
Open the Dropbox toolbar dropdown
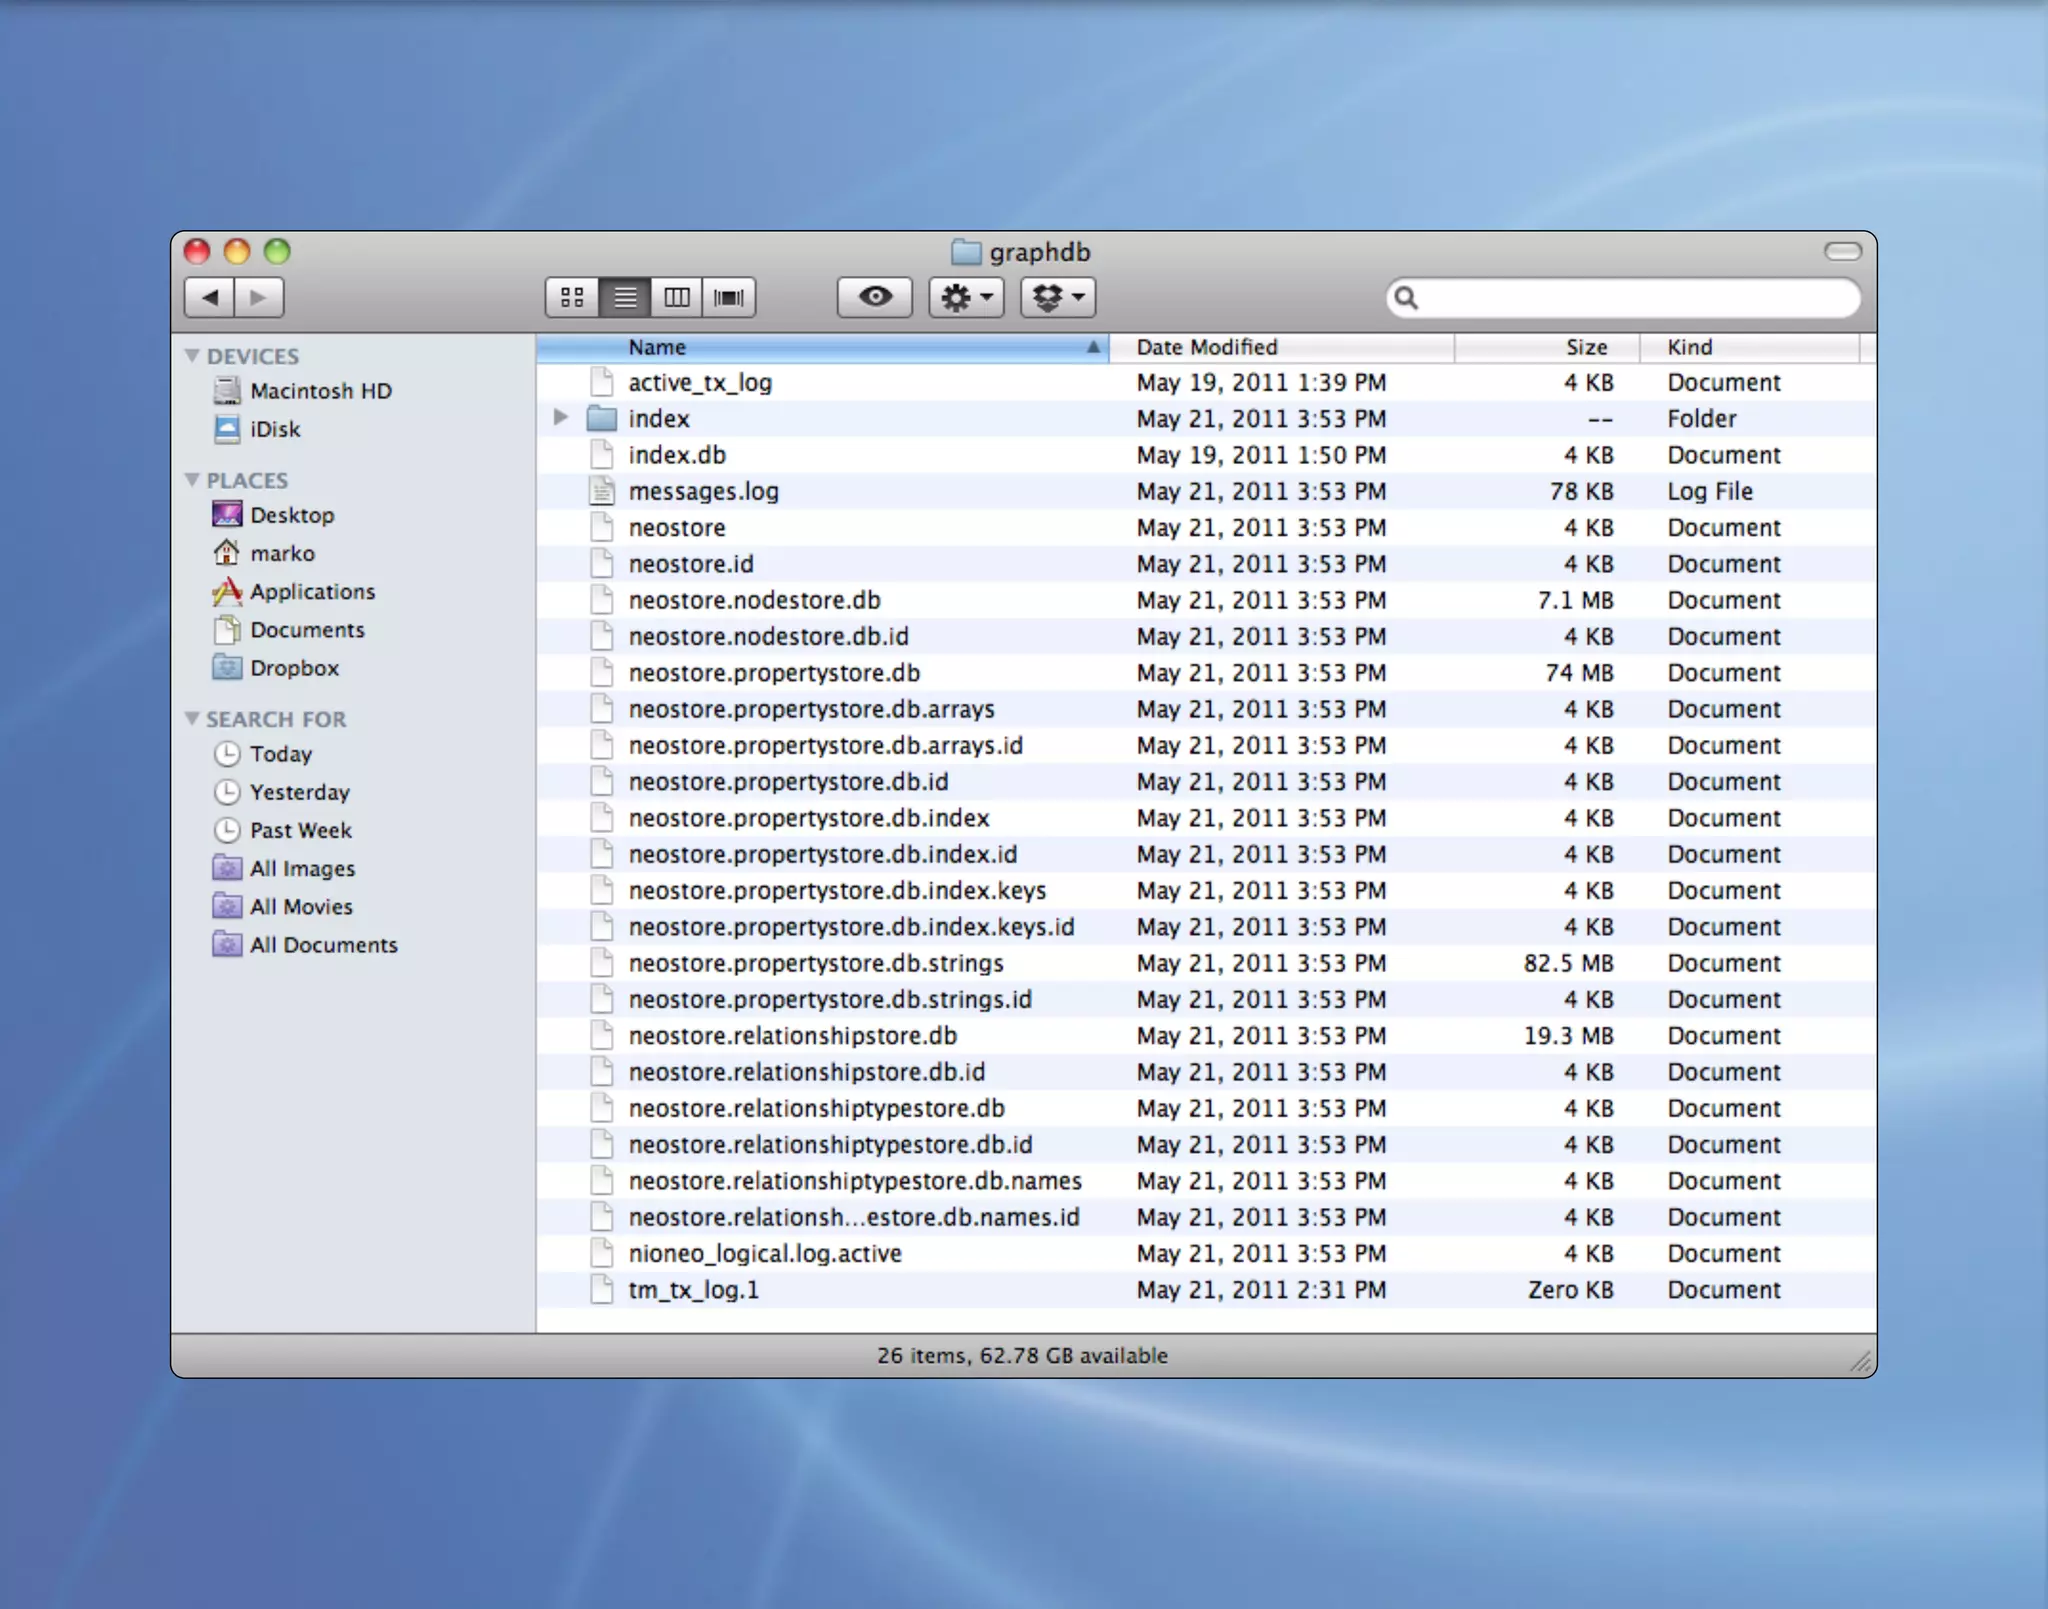[x=1057, y=297]
